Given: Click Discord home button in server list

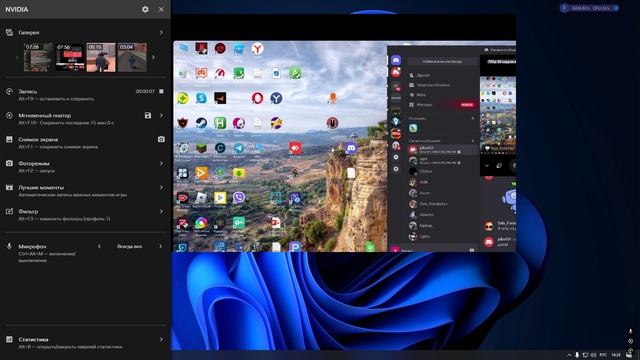Looking at the screenshot, I should pos(396,60).
